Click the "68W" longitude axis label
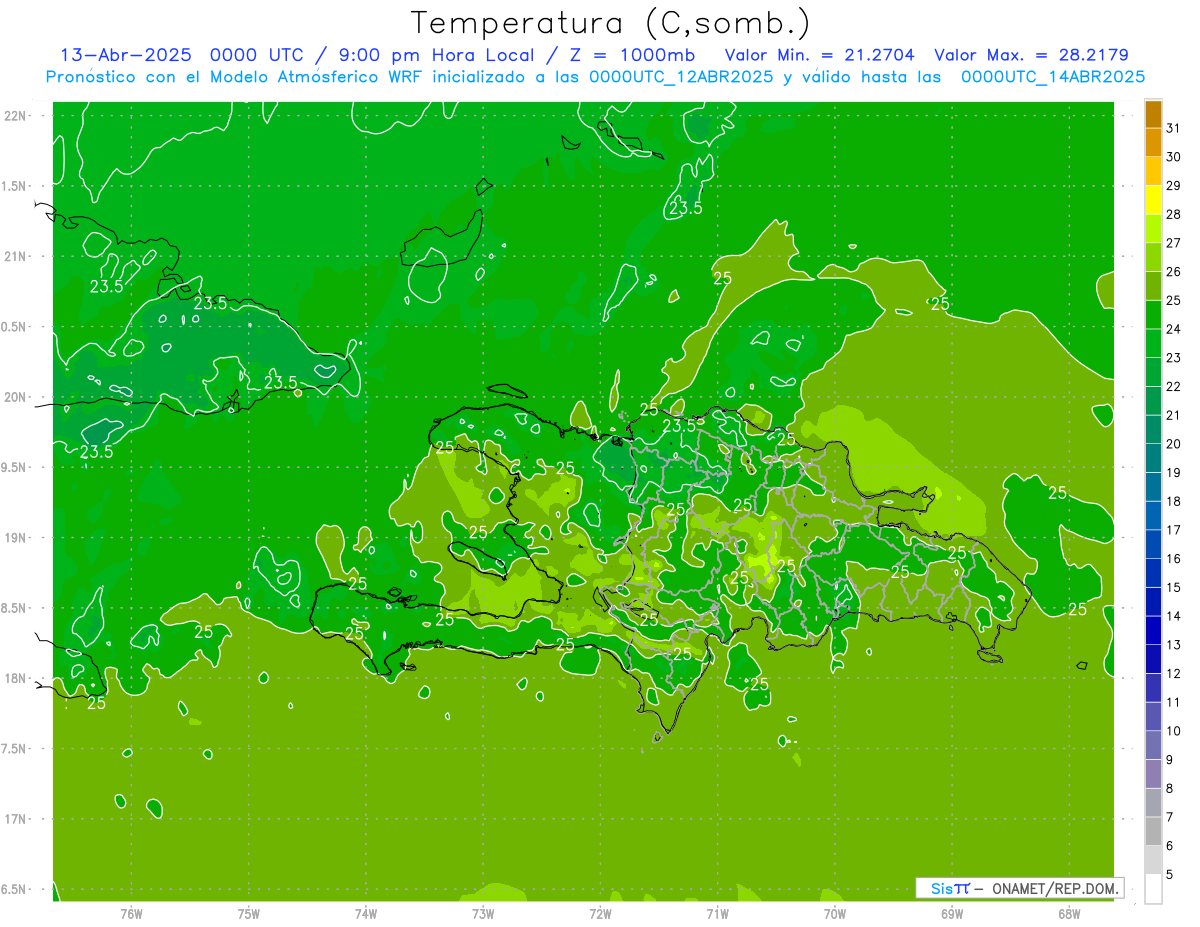 pyautogui.click(x=1069, y=913)
